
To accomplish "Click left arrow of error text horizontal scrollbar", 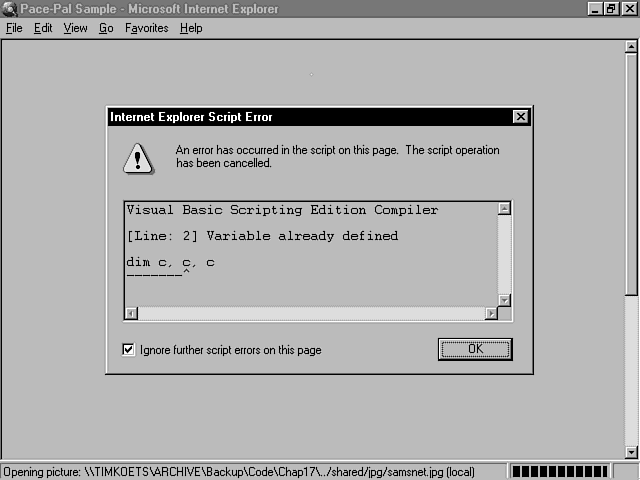I will (131, 314).
